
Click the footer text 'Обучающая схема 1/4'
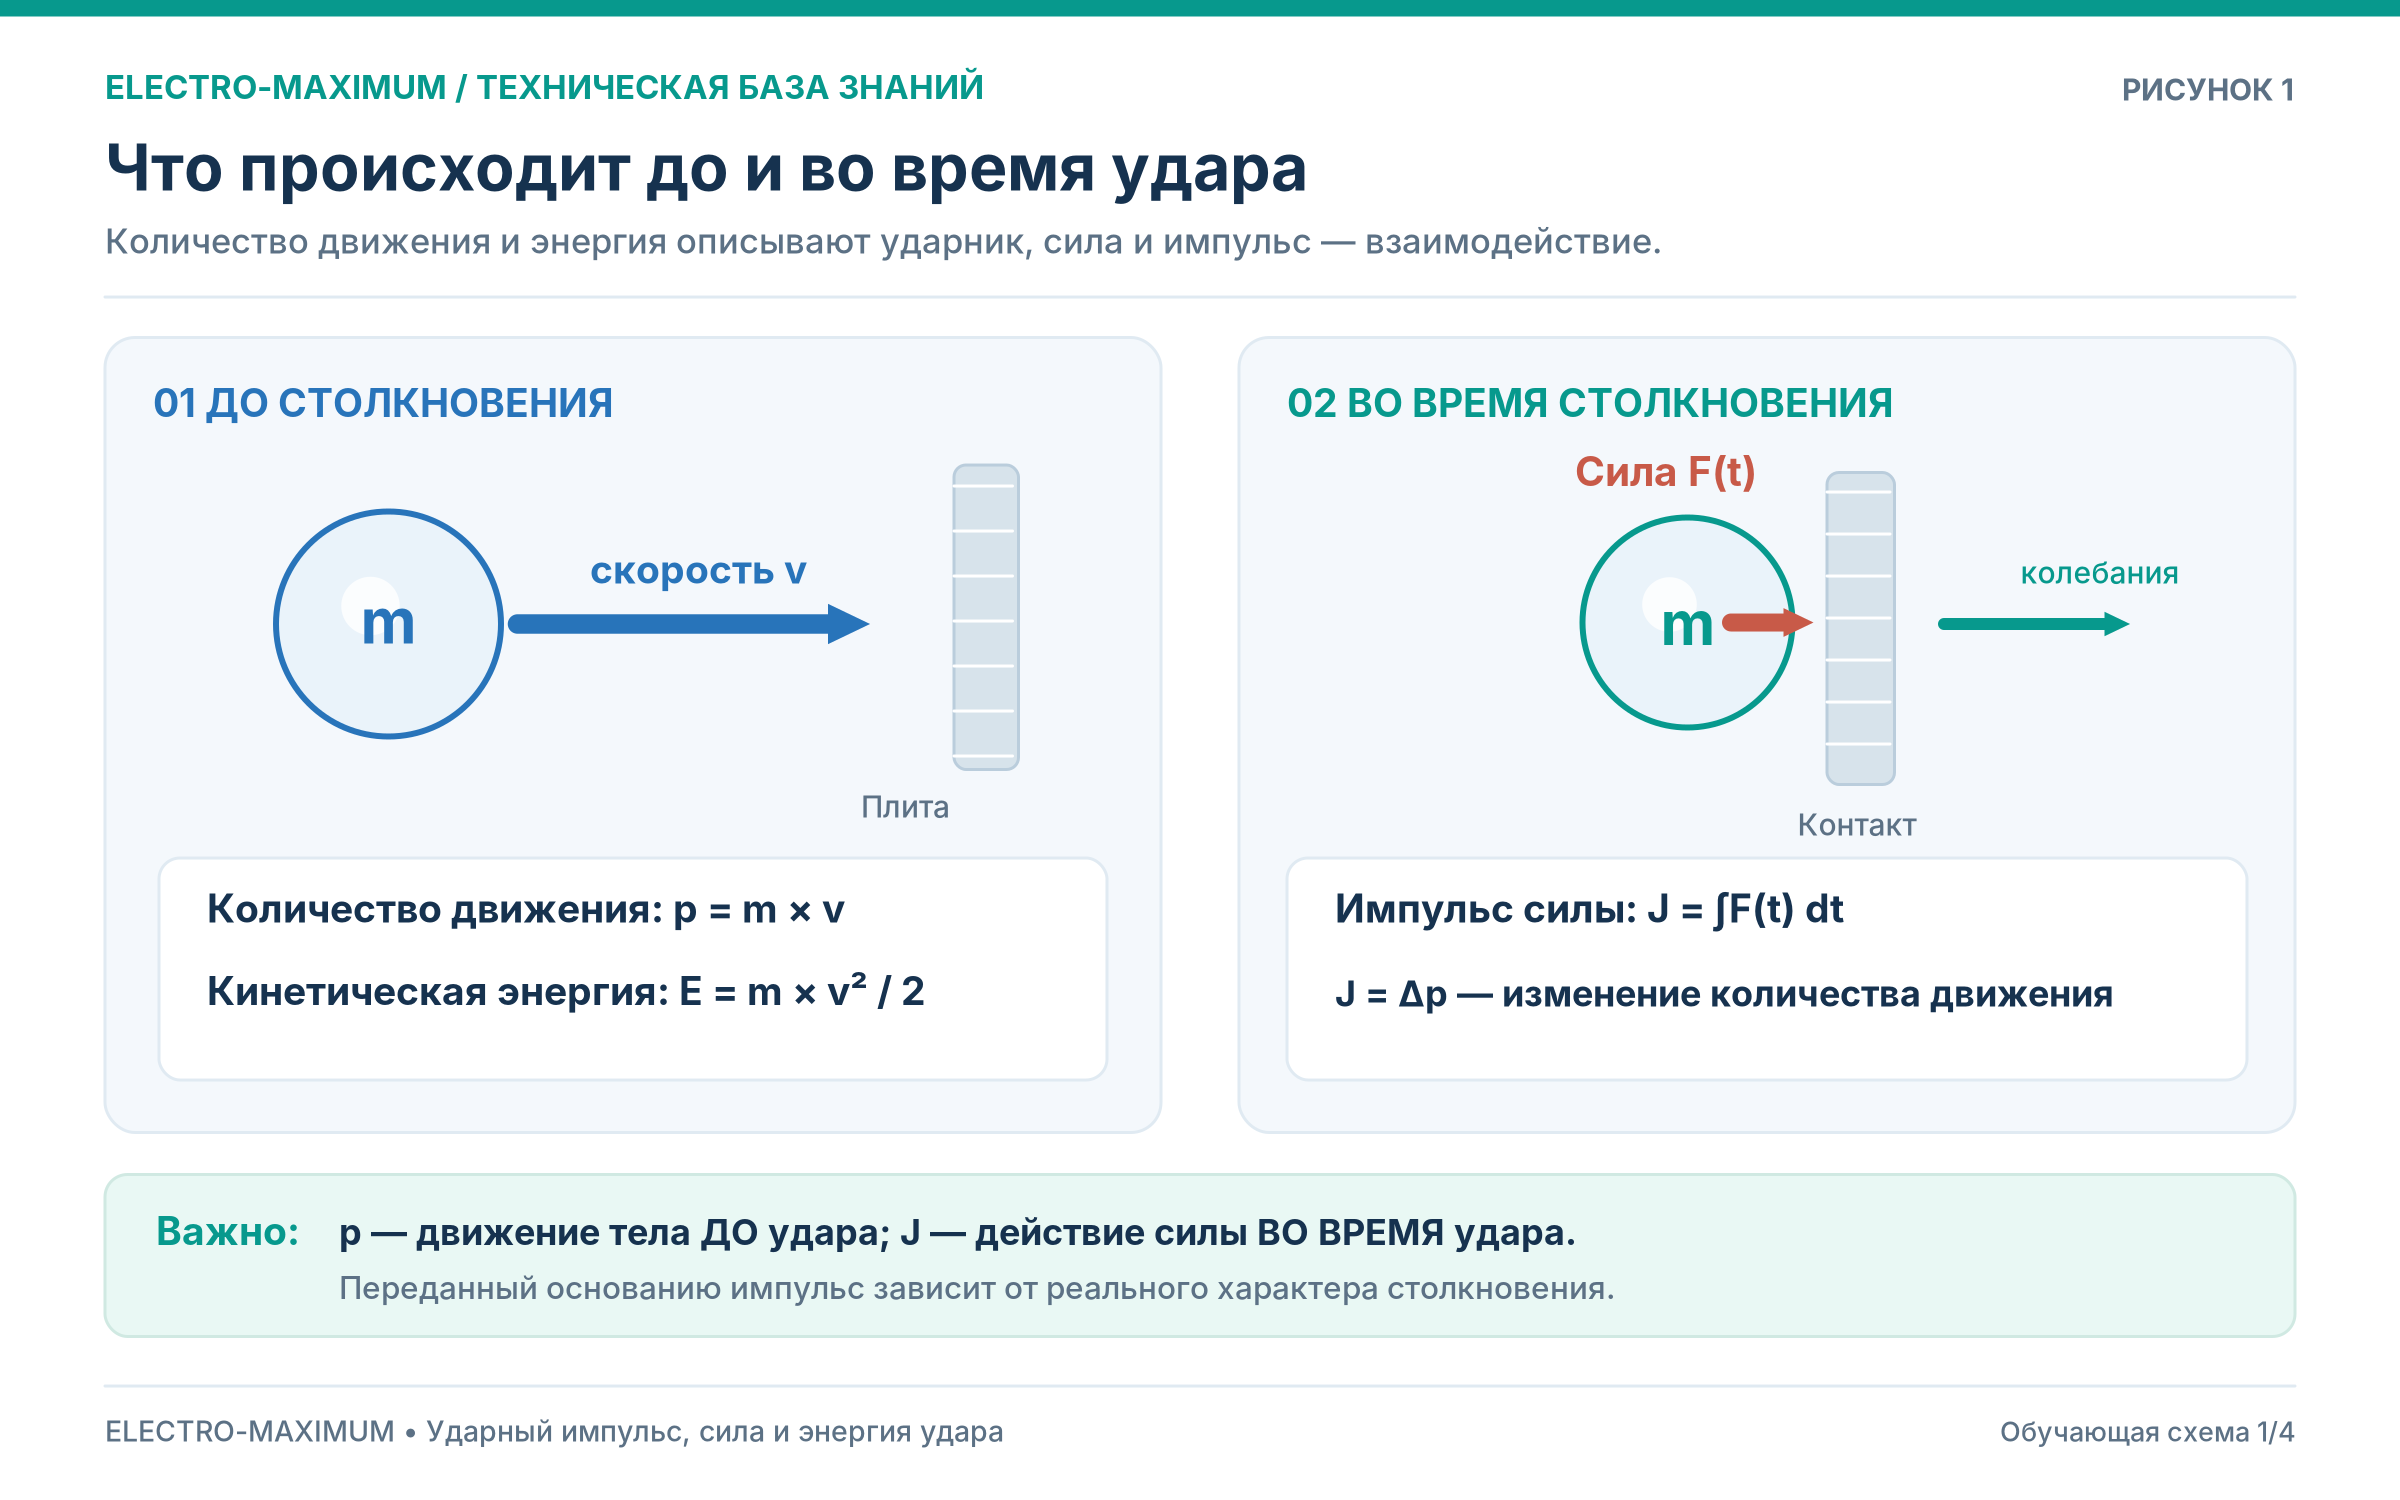point(2147,1432)
